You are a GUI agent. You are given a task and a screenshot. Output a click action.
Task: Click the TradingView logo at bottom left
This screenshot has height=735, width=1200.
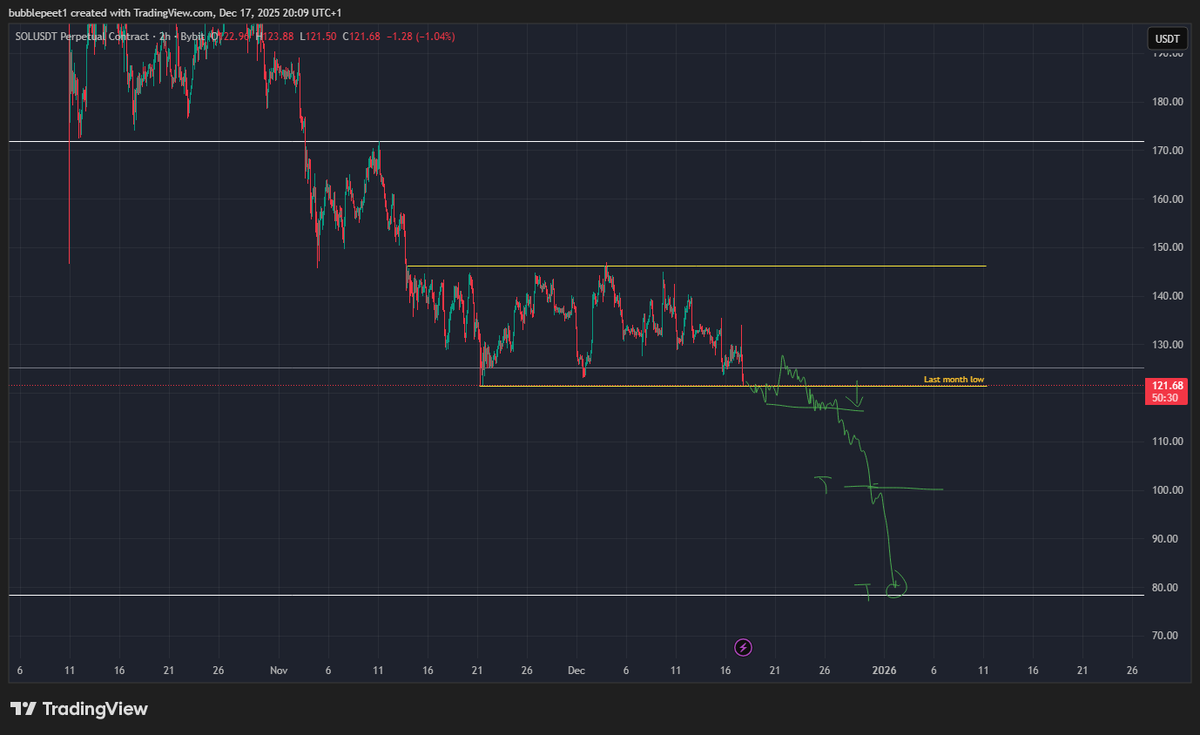pyautogui.click(x=80, y=709)
